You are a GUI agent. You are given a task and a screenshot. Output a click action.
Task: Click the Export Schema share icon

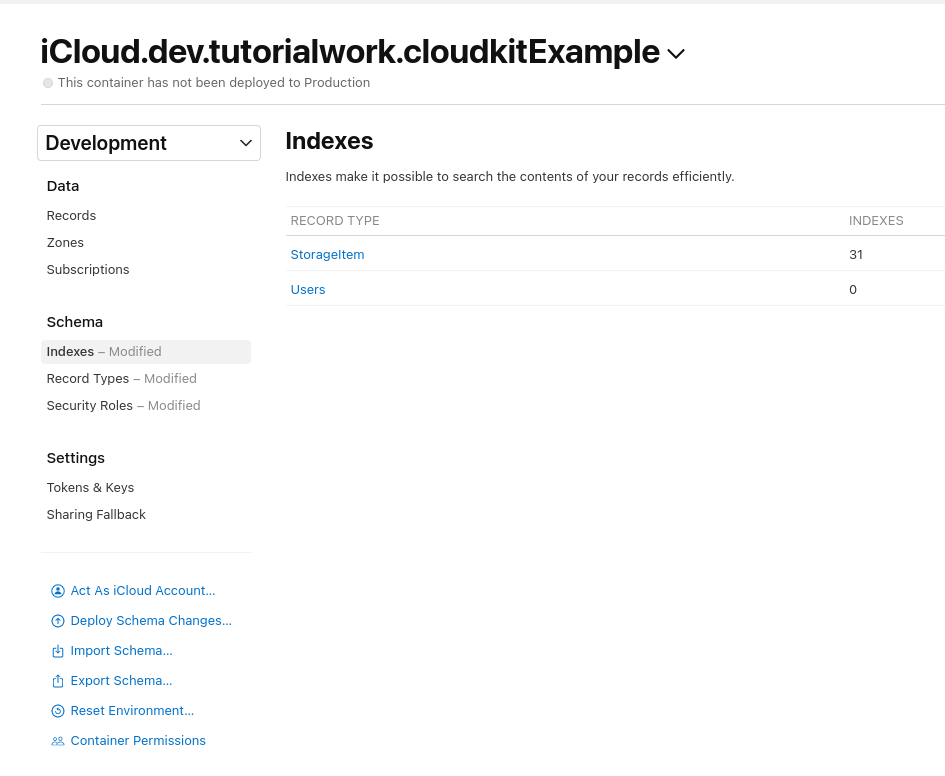tap(58, 680)
